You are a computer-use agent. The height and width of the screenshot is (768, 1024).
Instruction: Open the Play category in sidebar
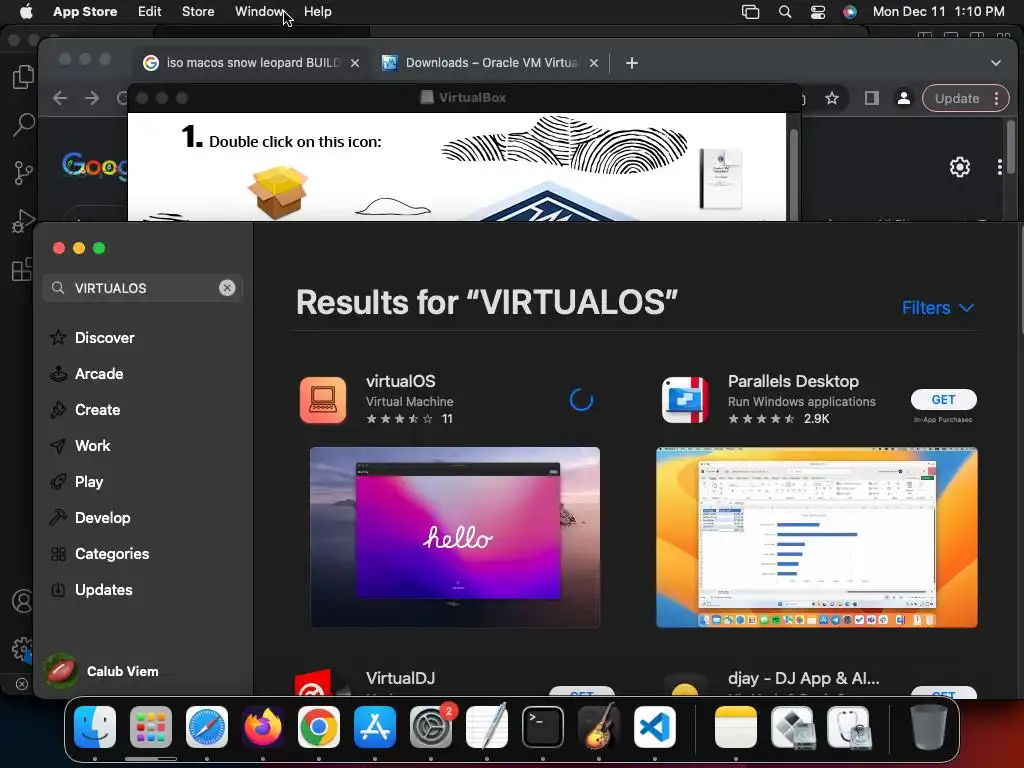coord(76,481)
